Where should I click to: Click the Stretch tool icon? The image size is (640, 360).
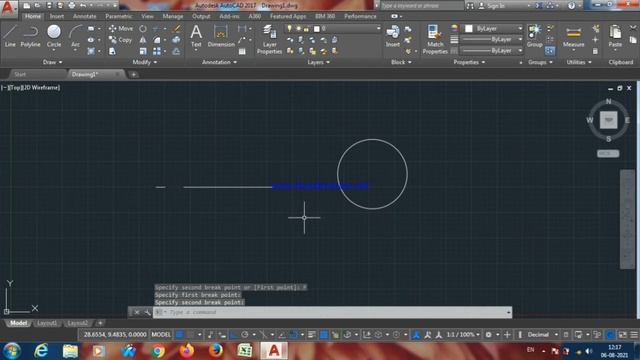112,51
